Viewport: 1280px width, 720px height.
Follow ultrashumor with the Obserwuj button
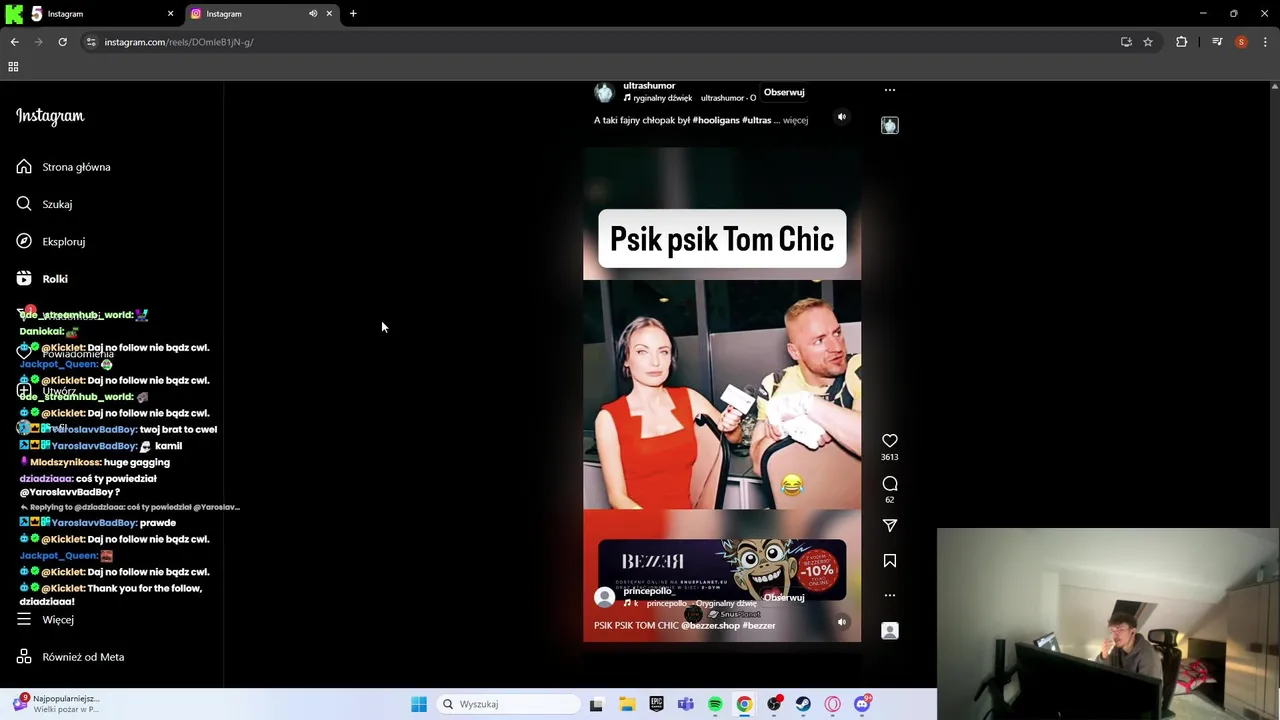[x=784, y=92]
